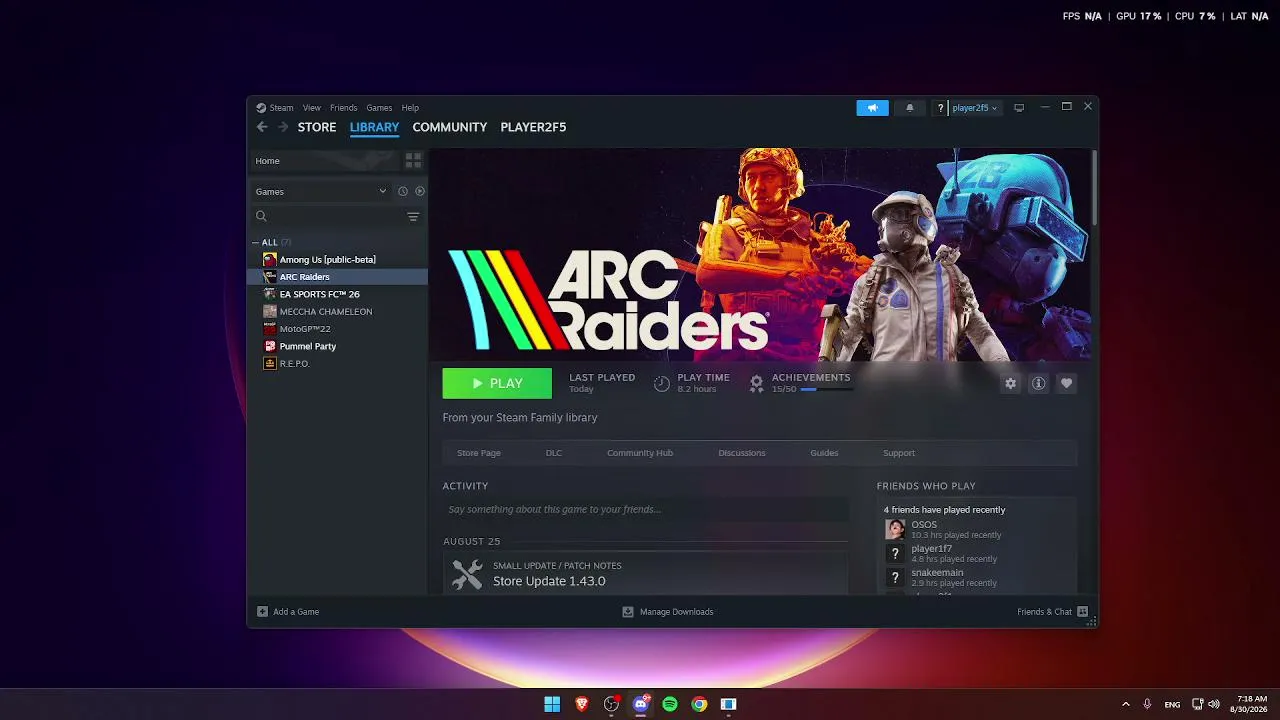Switch library to collections grid view

tap(413, 161)
